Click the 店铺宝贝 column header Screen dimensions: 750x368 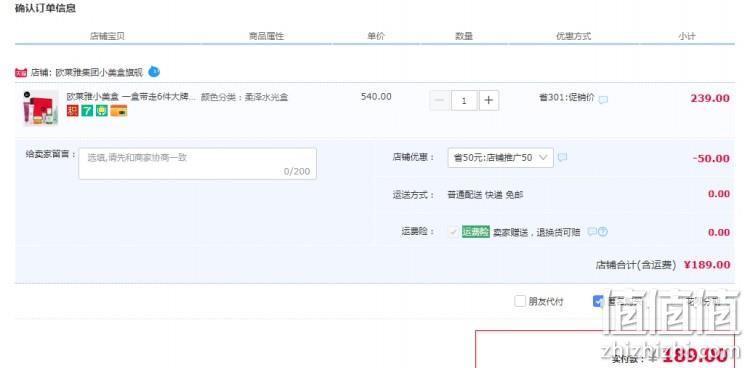[x=107, y=36]
